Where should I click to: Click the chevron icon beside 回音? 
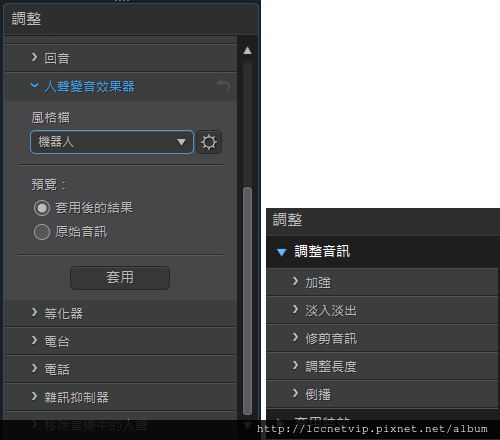(34, 57)
